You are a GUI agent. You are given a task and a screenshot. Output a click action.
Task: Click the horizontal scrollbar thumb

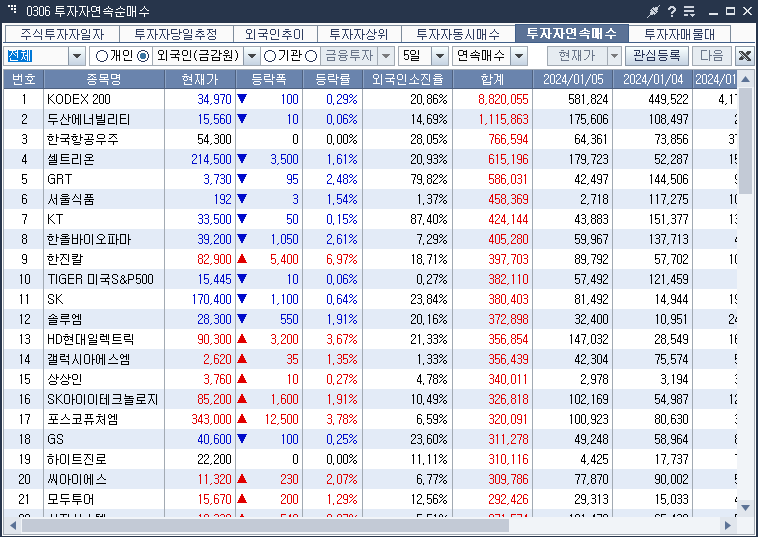coord(265,525)
